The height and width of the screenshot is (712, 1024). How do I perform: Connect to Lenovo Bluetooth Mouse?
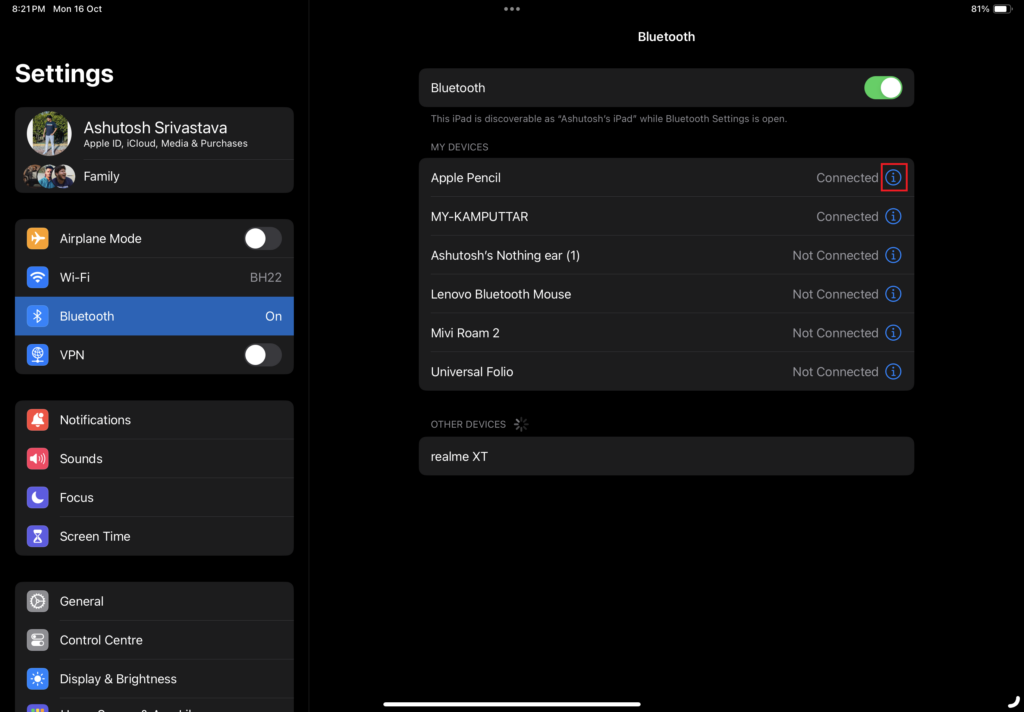[x=666, y=294]
